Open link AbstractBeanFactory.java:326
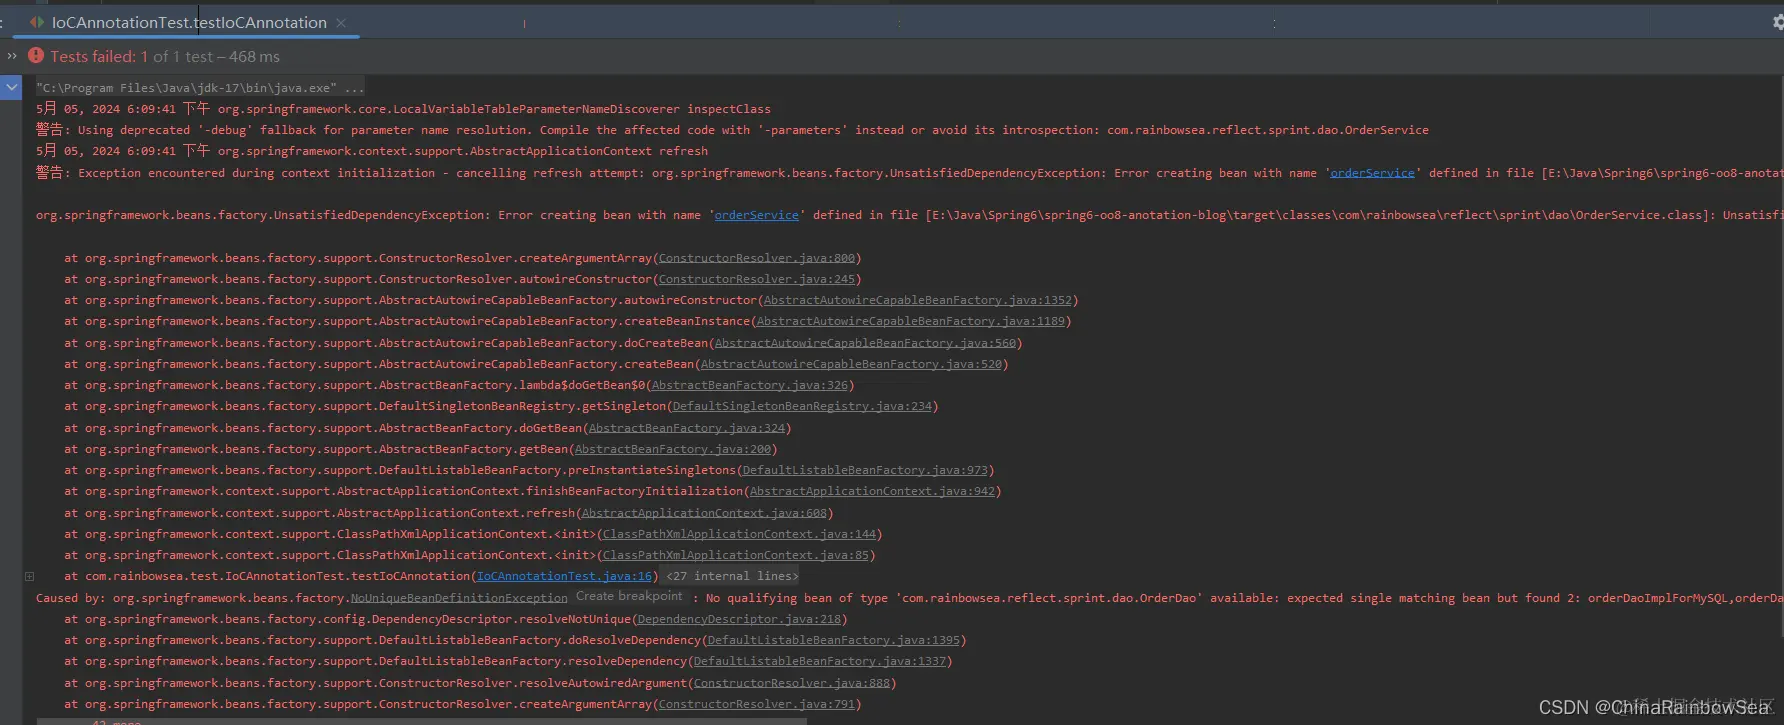1784x725 pixels. pyautogui.click(x=750, y=385)
